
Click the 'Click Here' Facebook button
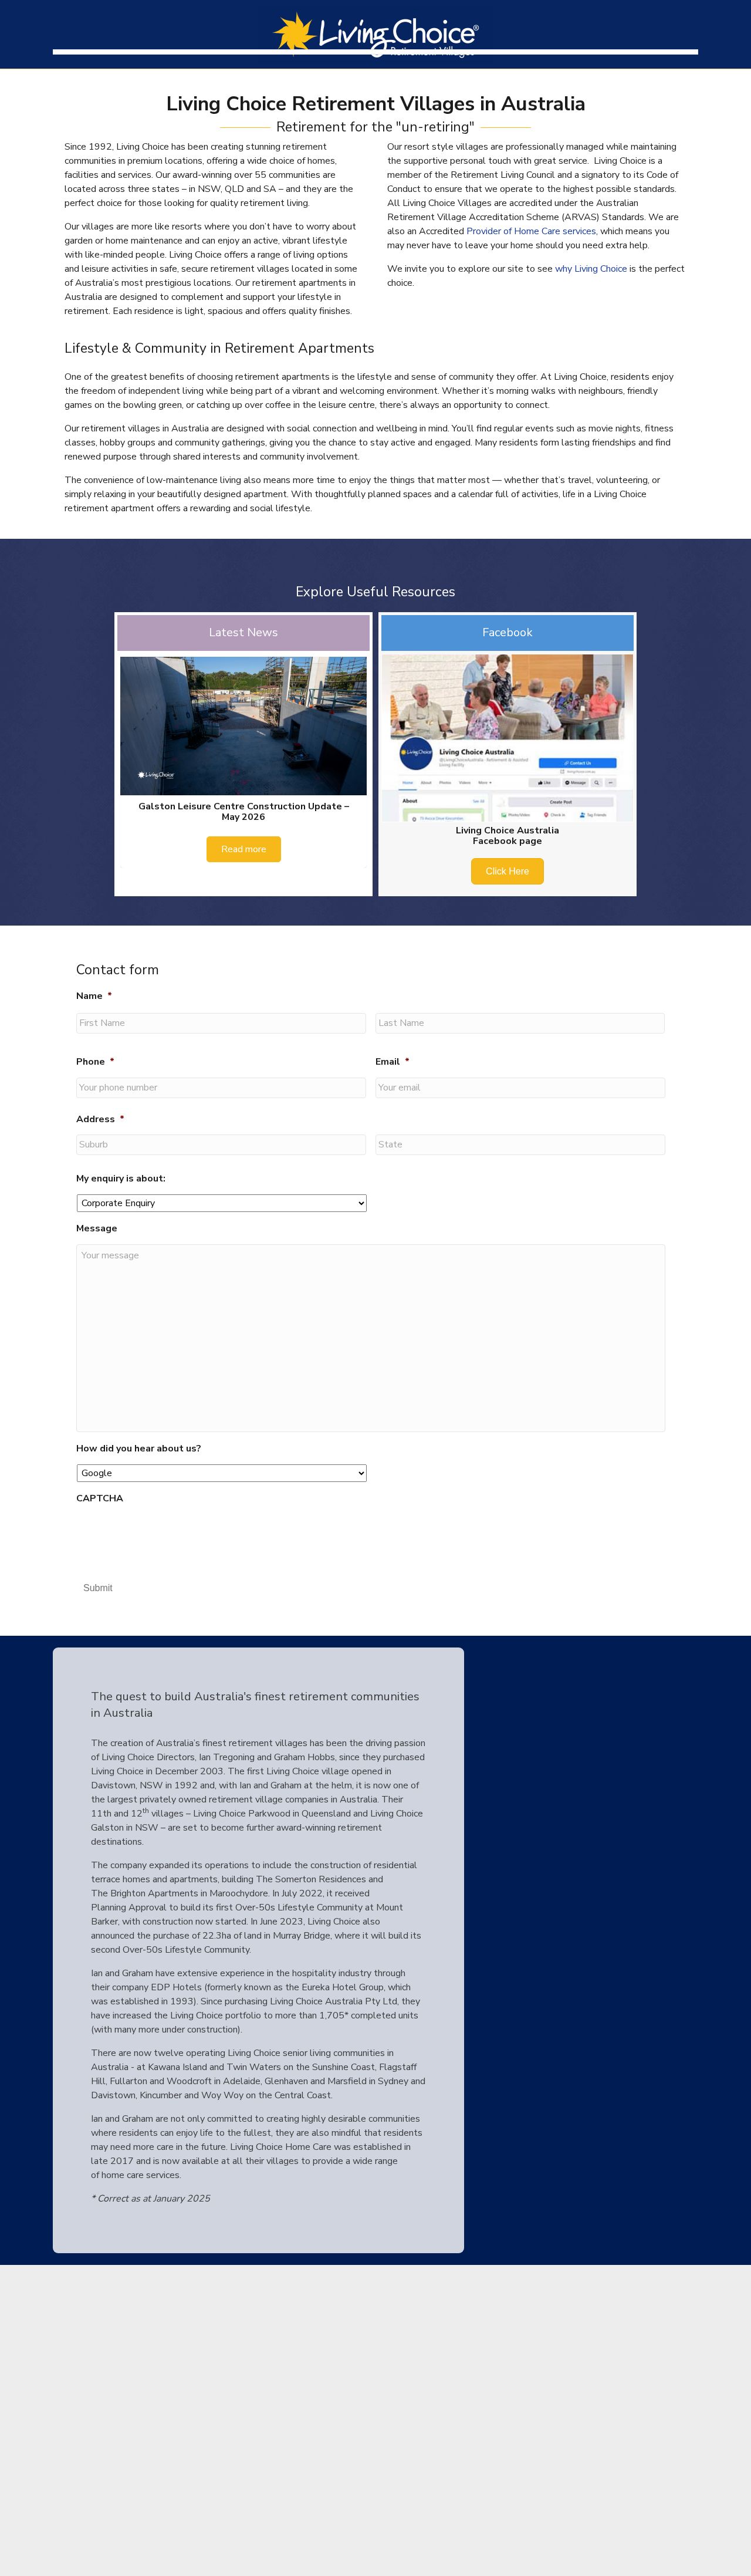click(507, 871)
